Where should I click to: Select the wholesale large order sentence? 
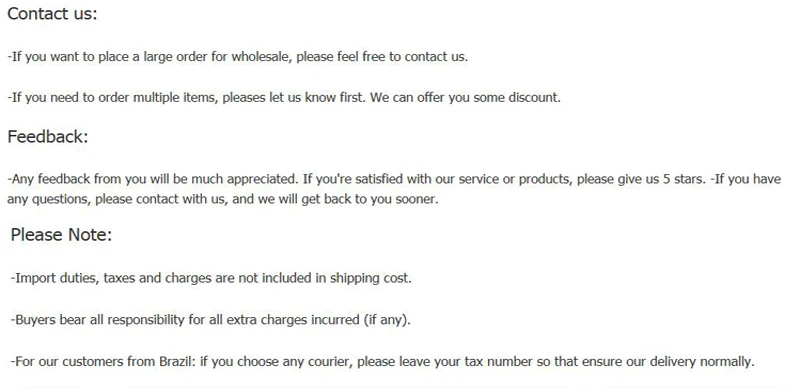point(237,57)
